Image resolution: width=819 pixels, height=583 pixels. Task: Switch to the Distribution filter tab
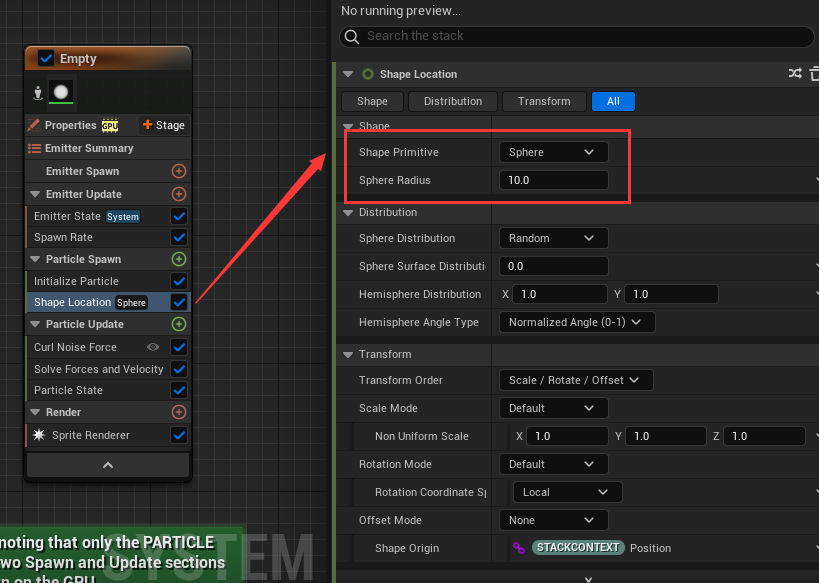coord(453,101)
